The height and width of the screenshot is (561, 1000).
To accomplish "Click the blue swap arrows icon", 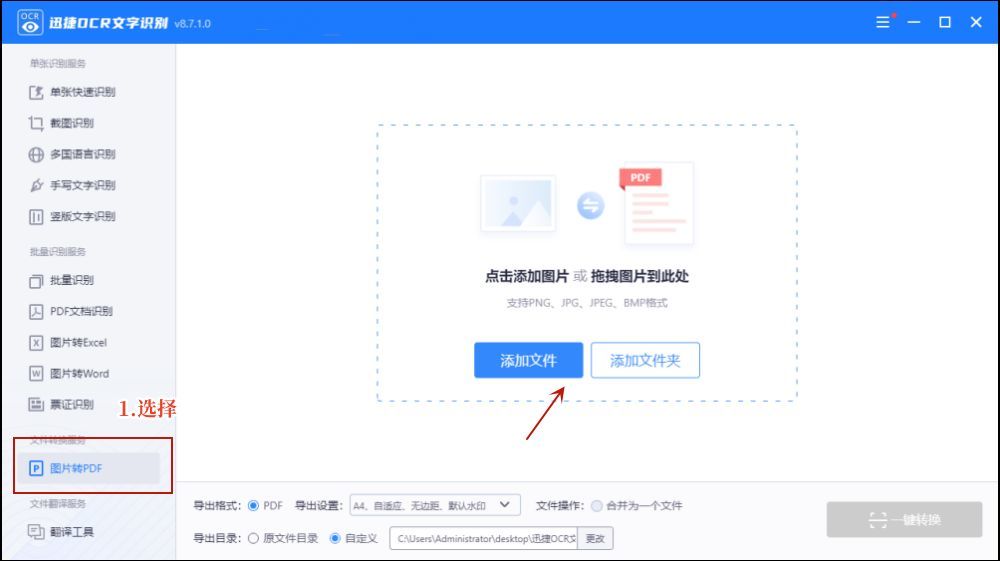I will pyautogui.click(x=591, y=205).
